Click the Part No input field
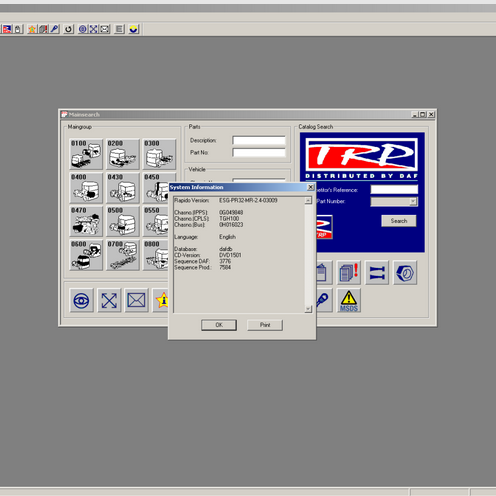 click(259, 153)
